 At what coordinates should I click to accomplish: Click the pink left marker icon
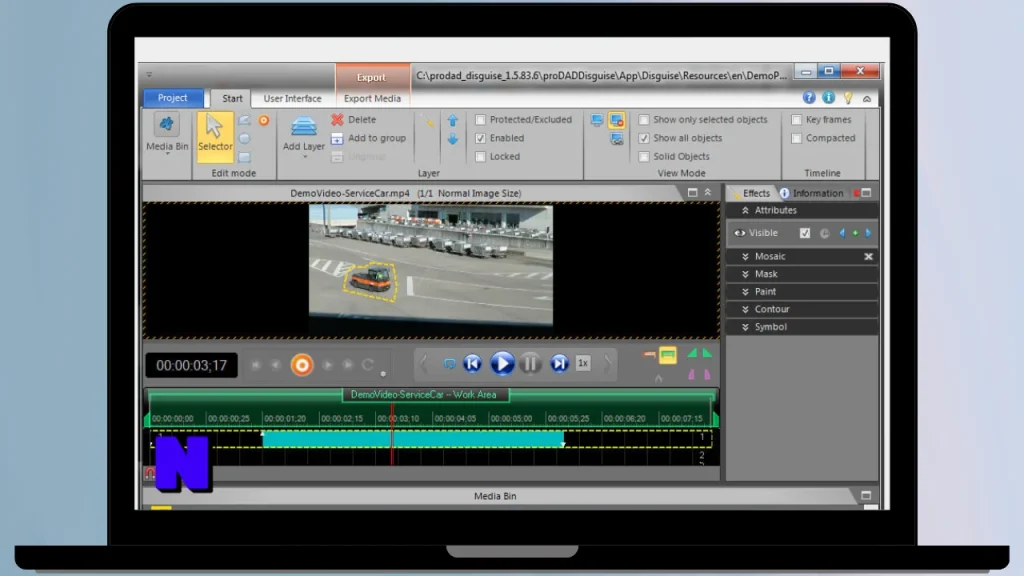click(692, 375)
